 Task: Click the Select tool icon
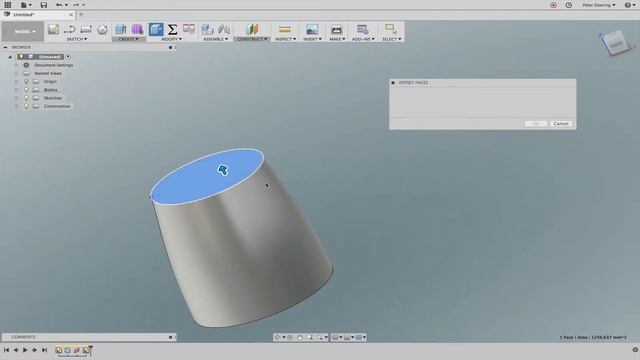pos(391,29)
